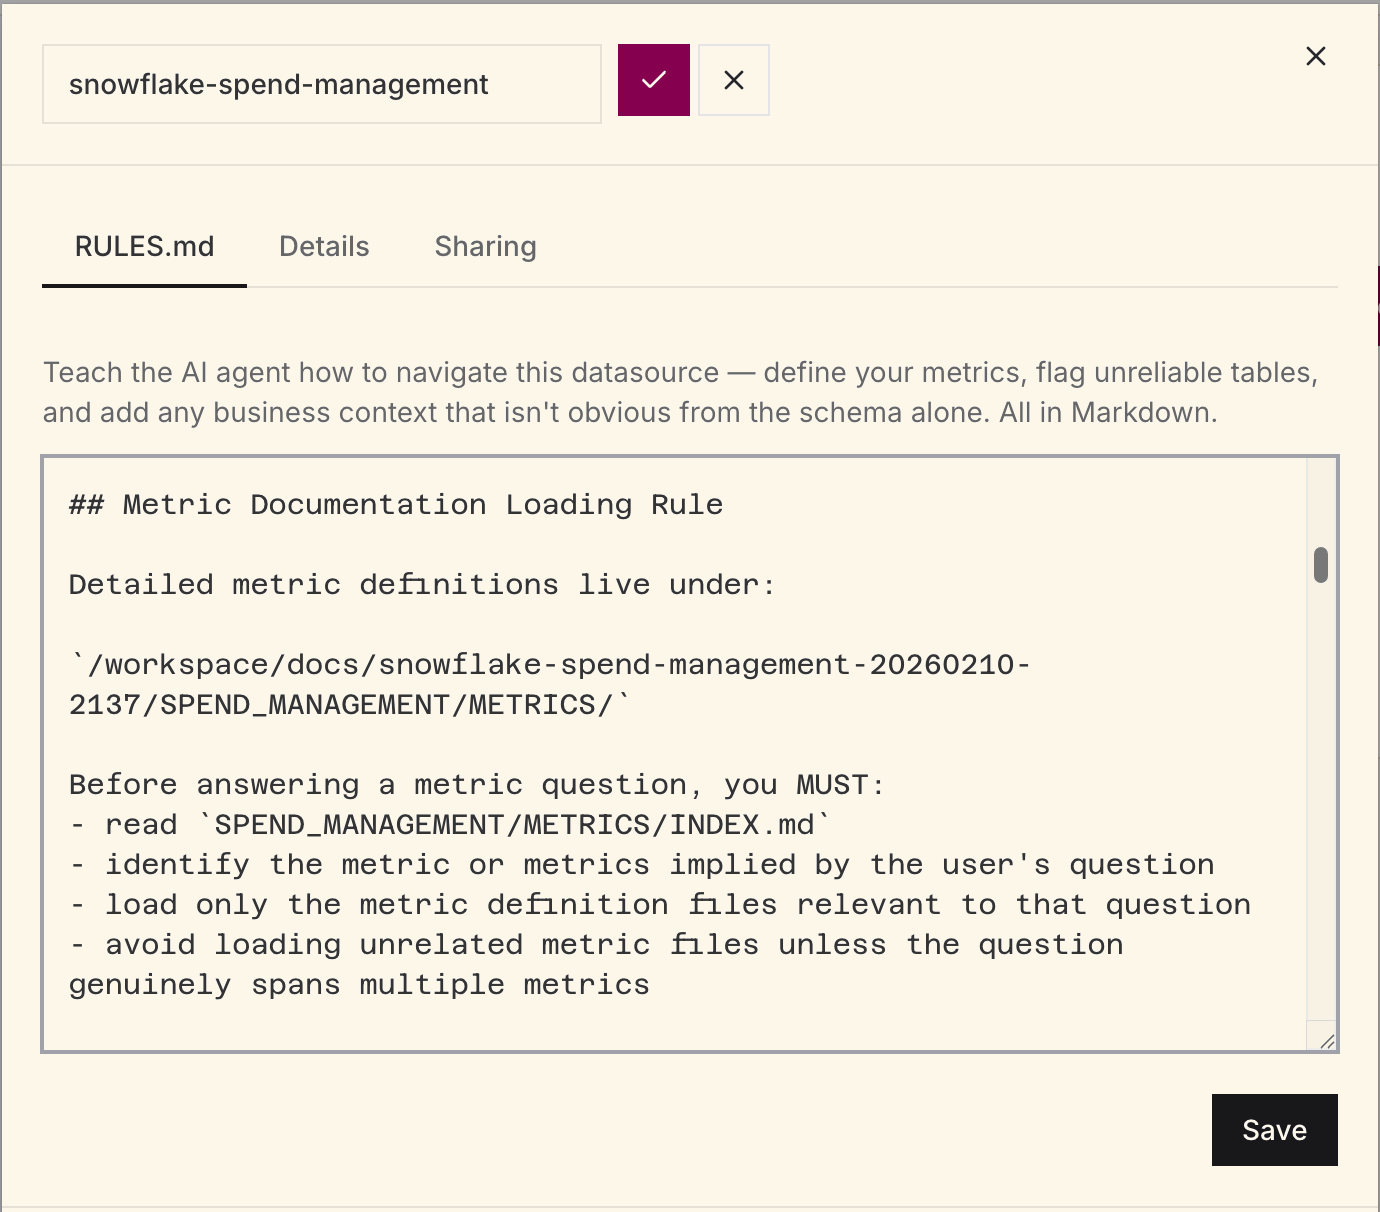Switch to the Details tab
This screenshot has width=1380, height=1212.
[x=323, y=246]
